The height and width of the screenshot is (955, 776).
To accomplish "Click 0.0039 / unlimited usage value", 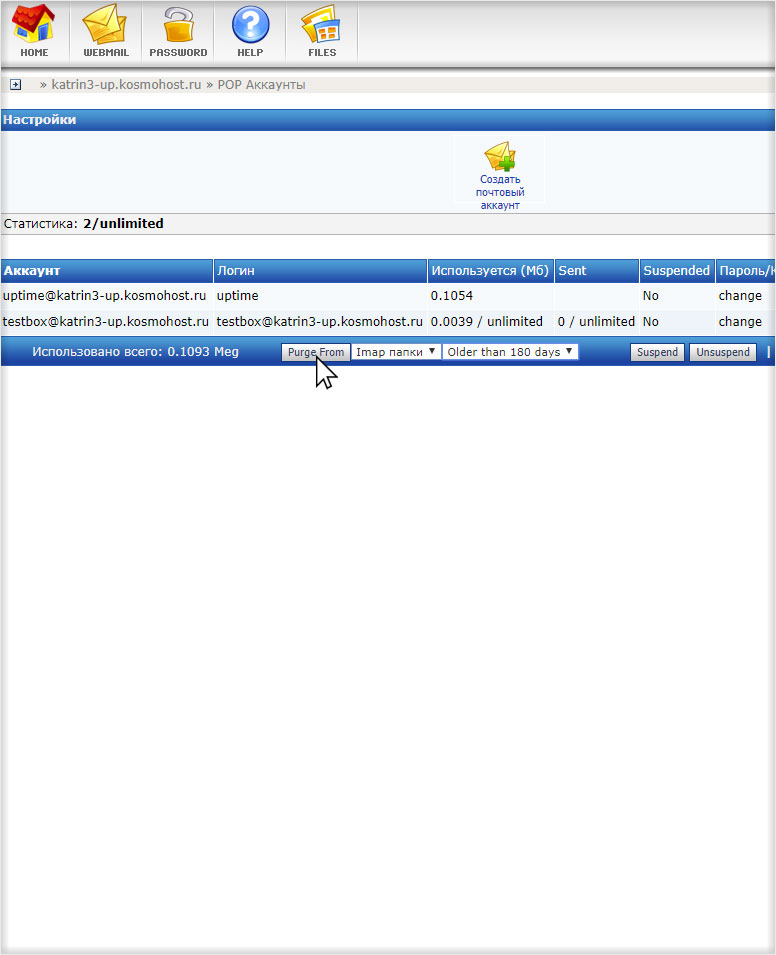I will pos(487,322).
